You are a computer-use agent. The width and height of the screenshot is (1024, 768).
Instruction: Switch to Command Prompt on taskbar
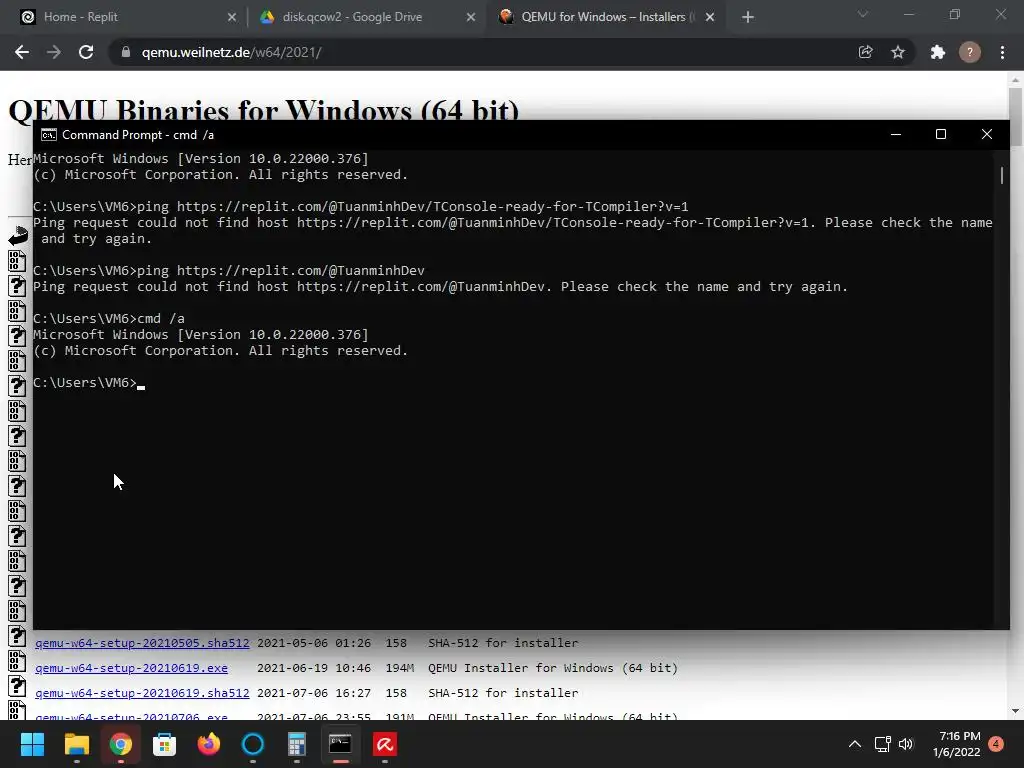pos(340,744)
